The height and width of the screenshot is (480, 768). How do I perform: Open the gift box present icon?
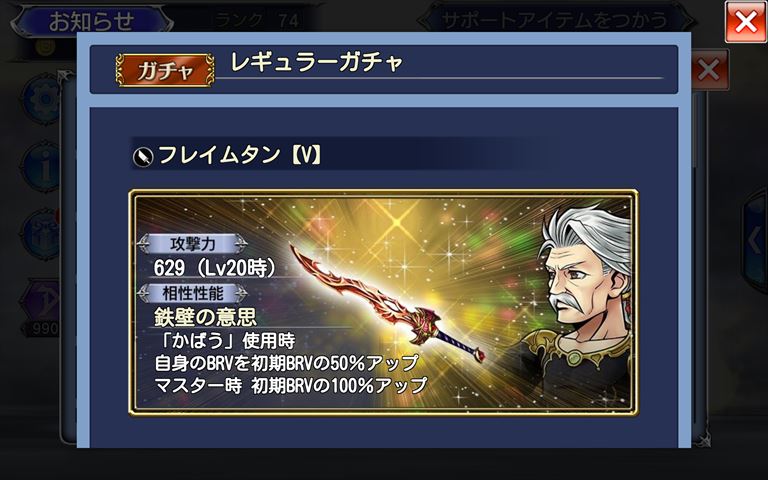44,234
